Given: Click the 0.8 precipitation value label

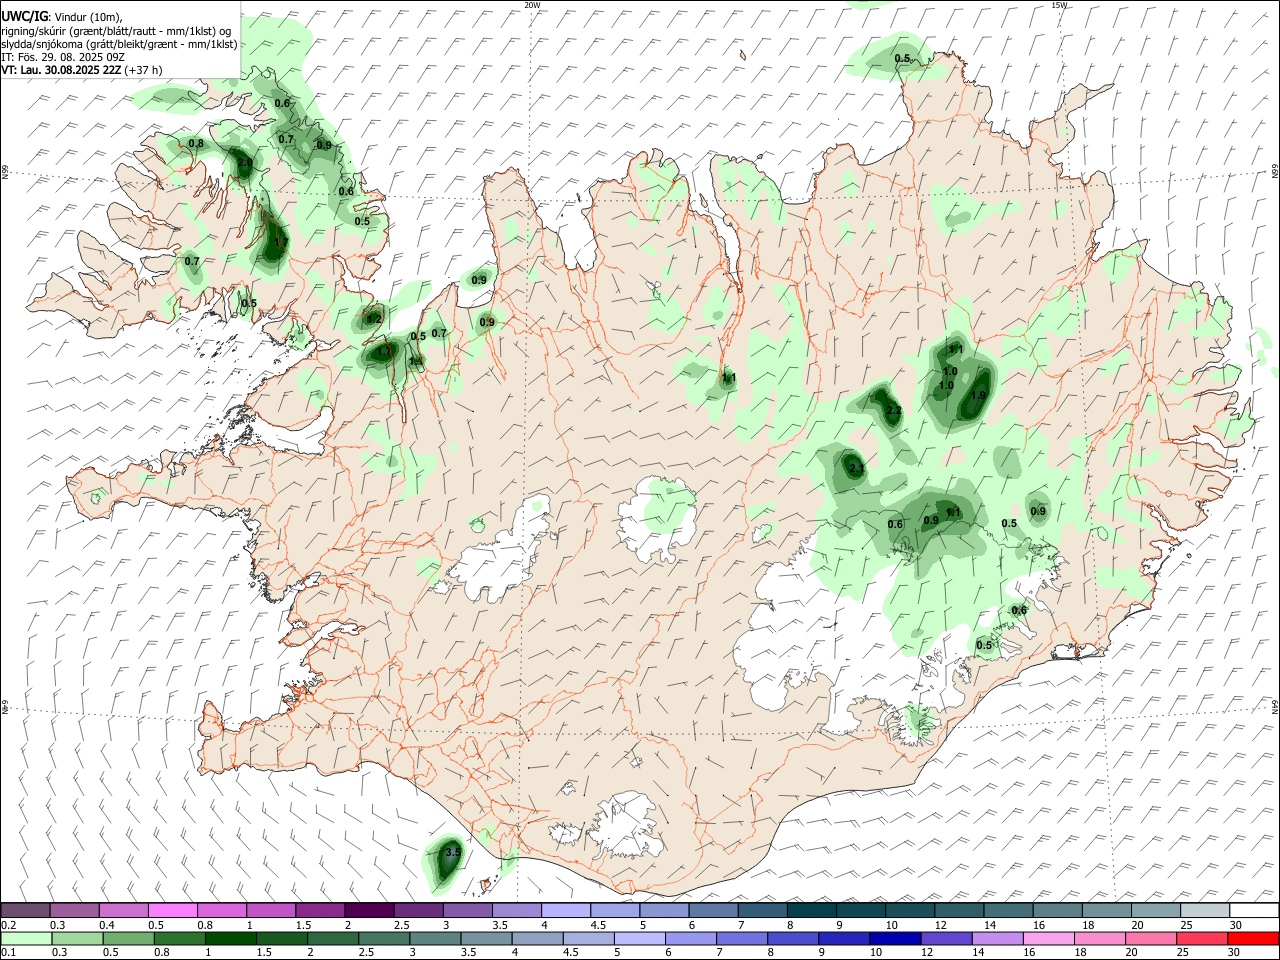Looking at the screenshot, I should [x=196, y=144].
